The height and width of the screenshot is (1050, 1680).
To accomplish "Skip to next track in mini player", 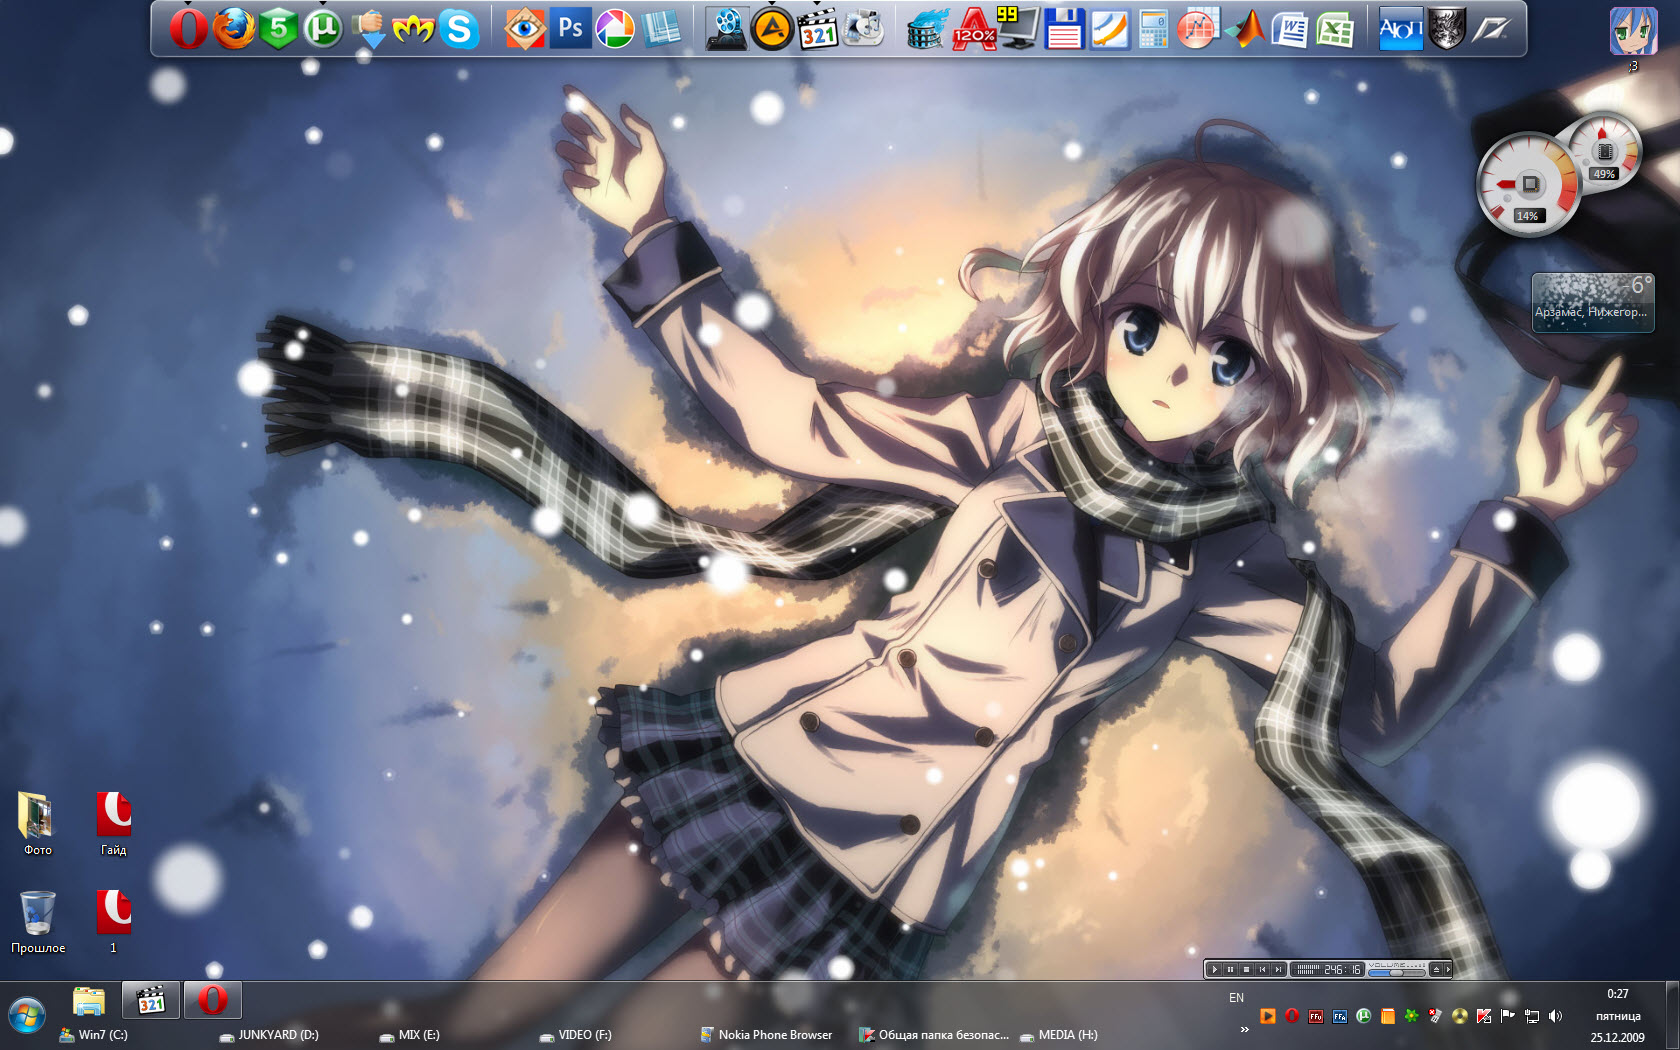I will click(1278, 969).
